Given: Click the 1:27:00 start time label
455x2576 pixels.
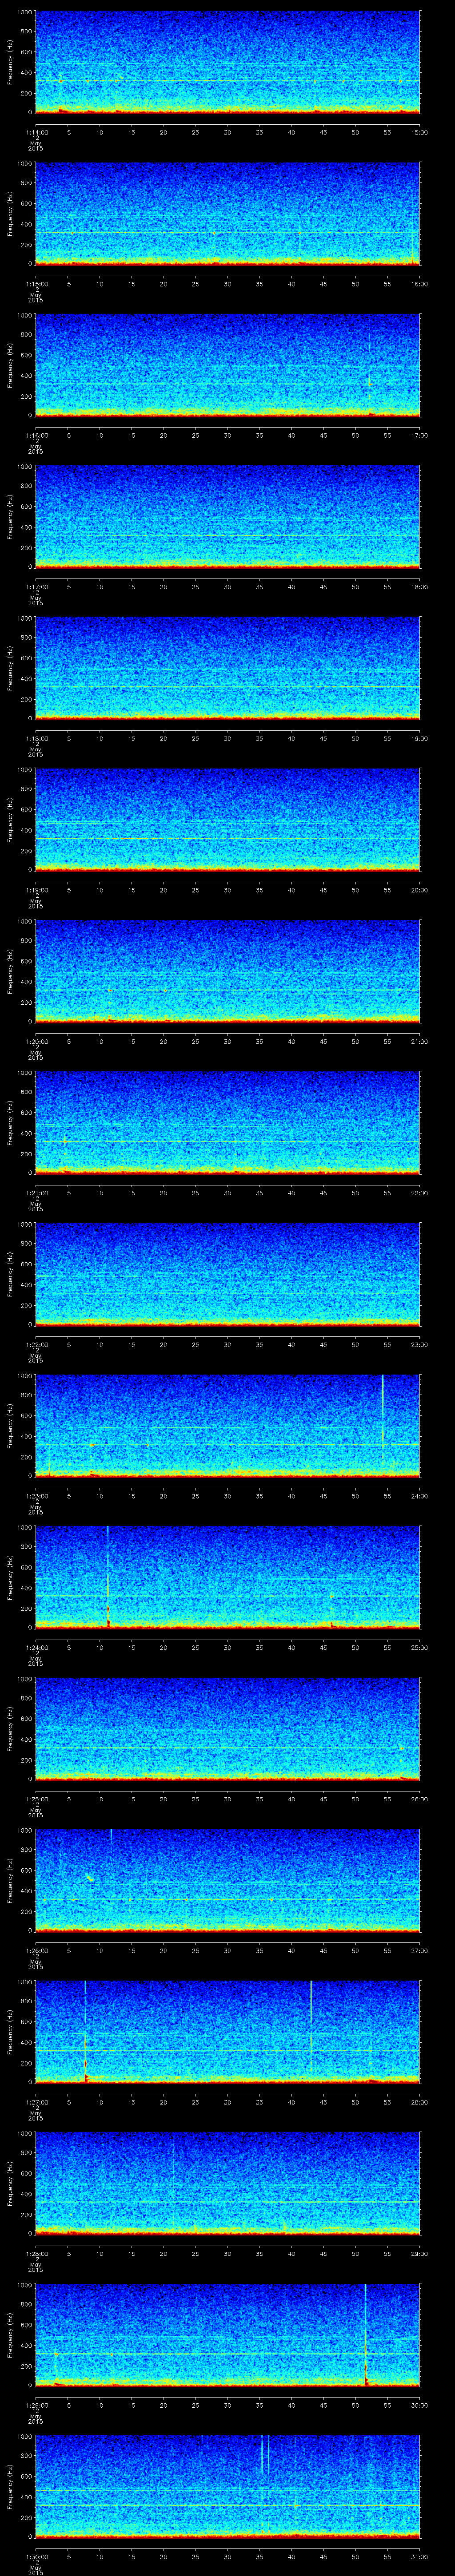Looking at the screenshot, I should pos(36,2102).
